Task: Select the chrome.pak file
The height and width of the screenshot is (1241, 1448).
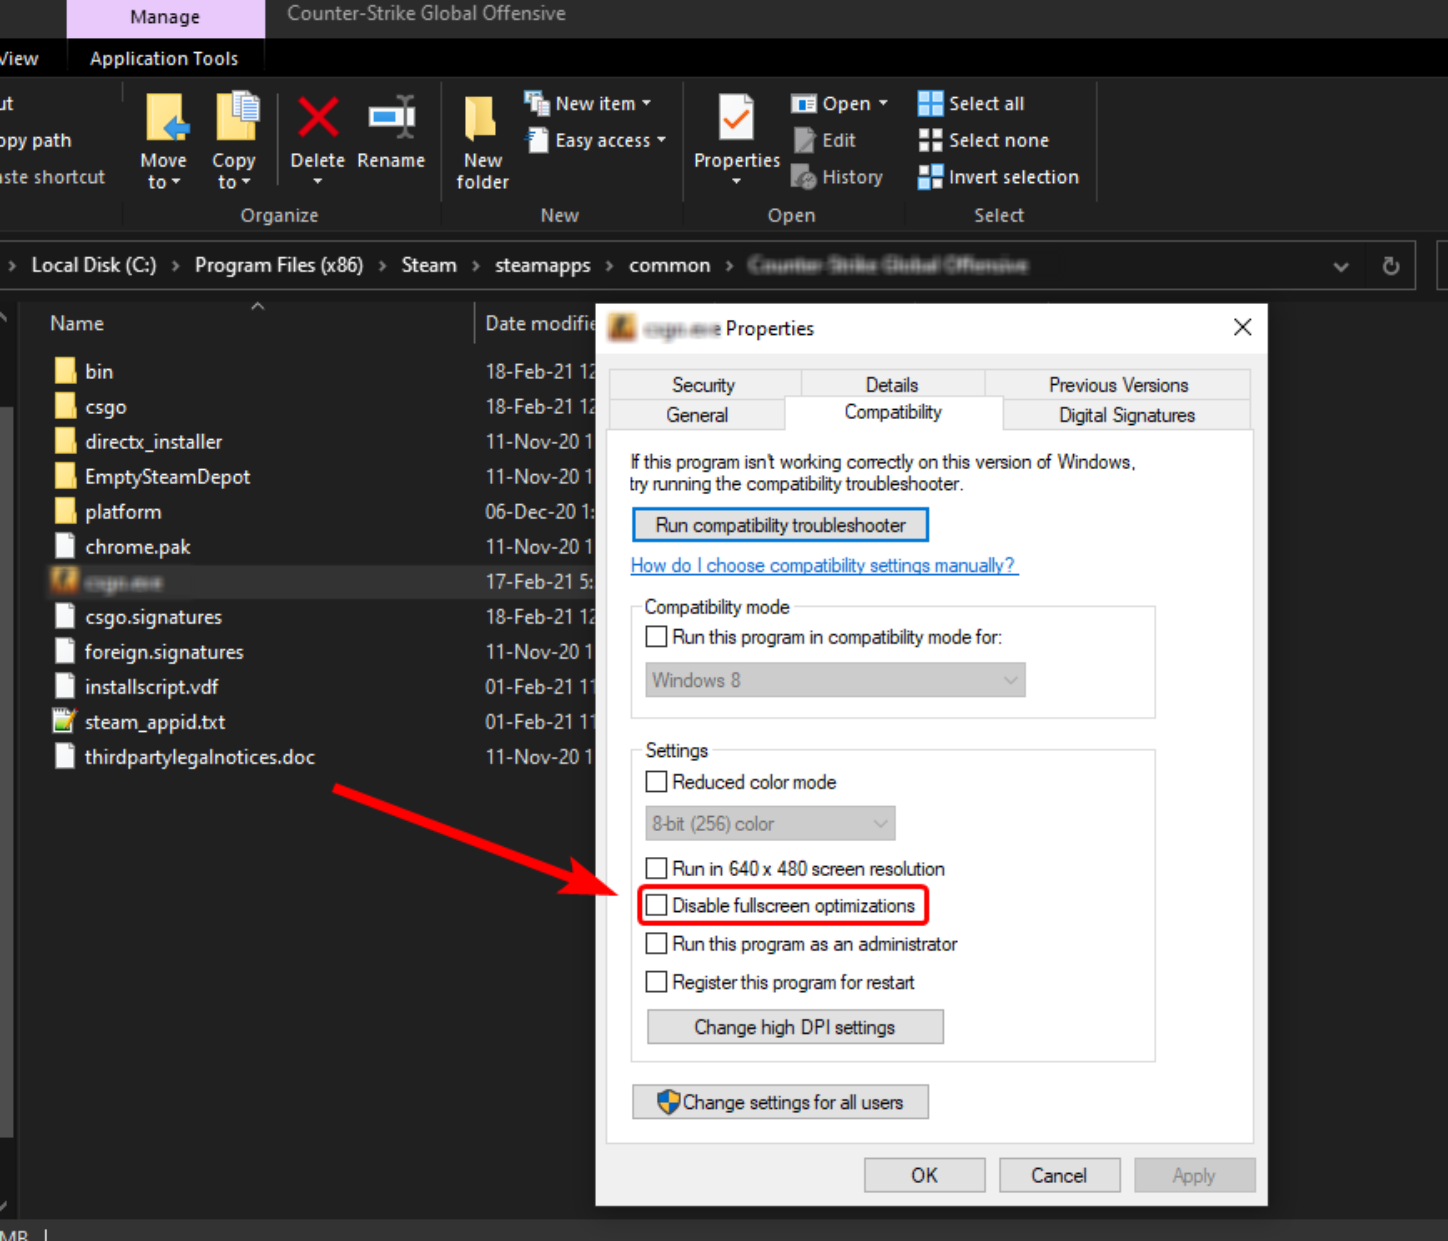Action: [122, 547]
